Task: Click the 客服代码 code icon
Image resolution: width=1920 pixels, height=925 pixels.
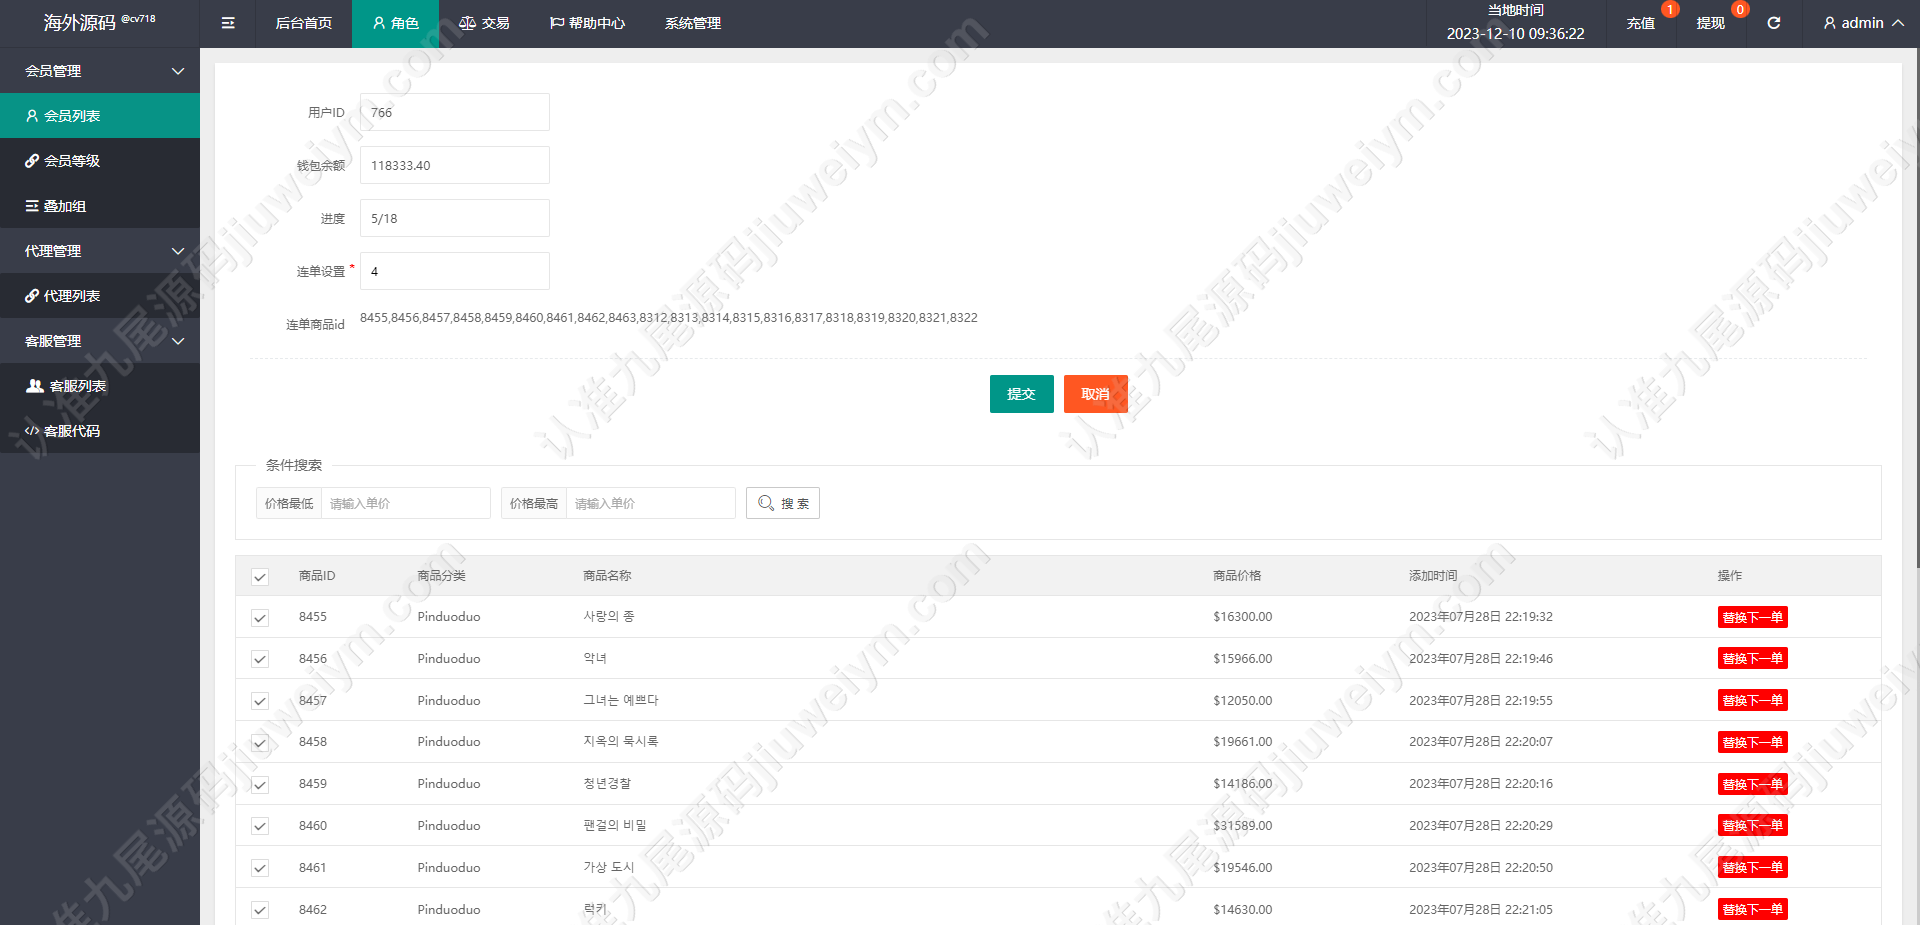Action: point(32,431)
